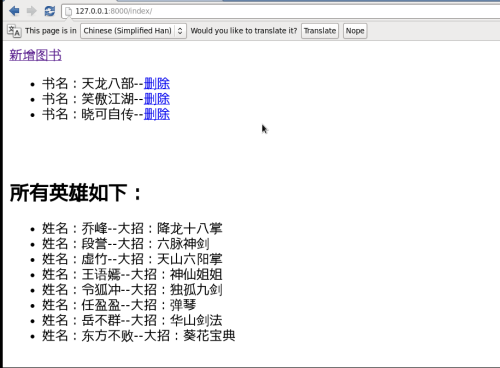Click the browser back arrow

pyautogui.click(x=14, y=11)
